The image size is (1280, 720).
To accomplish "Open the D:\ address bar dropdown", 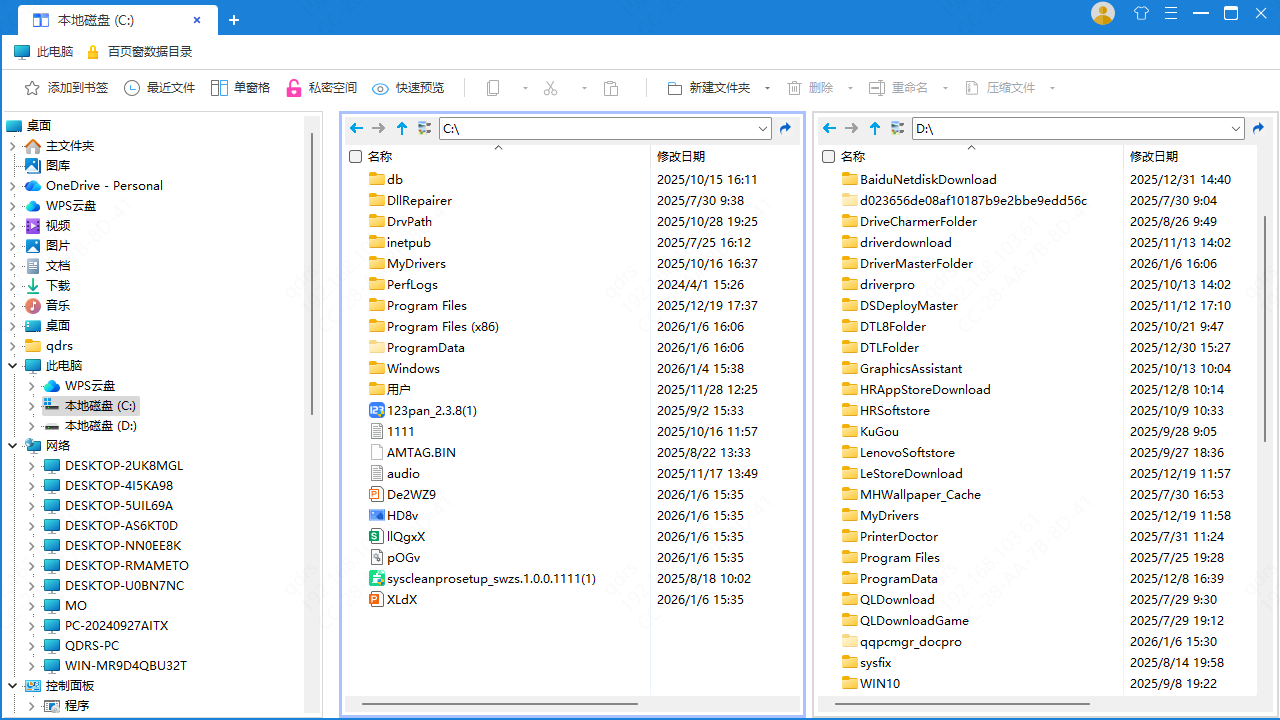I will tap(1235, 128).
